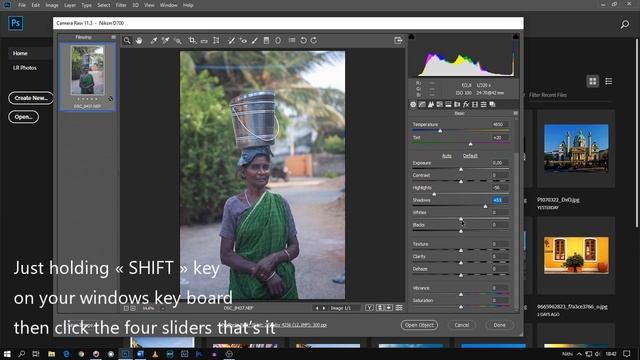Open the Effects (fx) panel tab
Viewport: 640px width, 360px height.
[466, 104]
